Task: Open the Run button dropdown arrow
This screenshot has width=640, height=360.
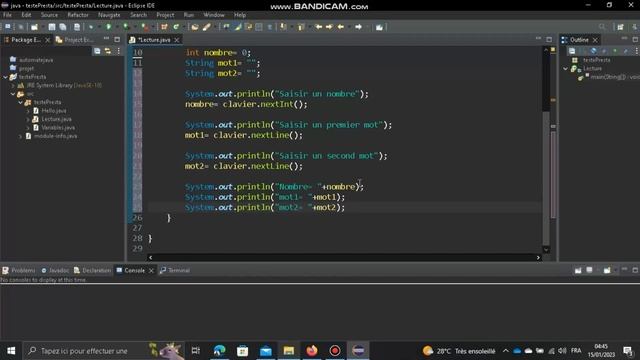Action: point(116,27)
